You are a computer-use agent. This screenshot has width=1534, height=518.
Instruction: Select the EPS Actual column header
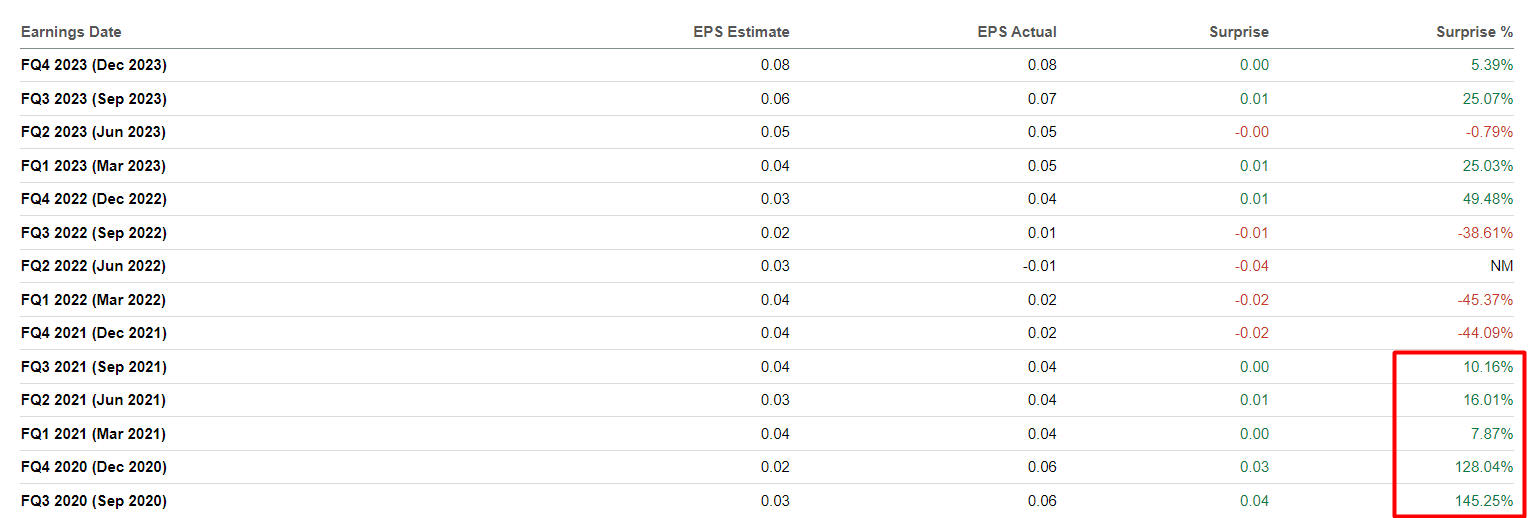pyautogui.click(x=1016, y=32)
